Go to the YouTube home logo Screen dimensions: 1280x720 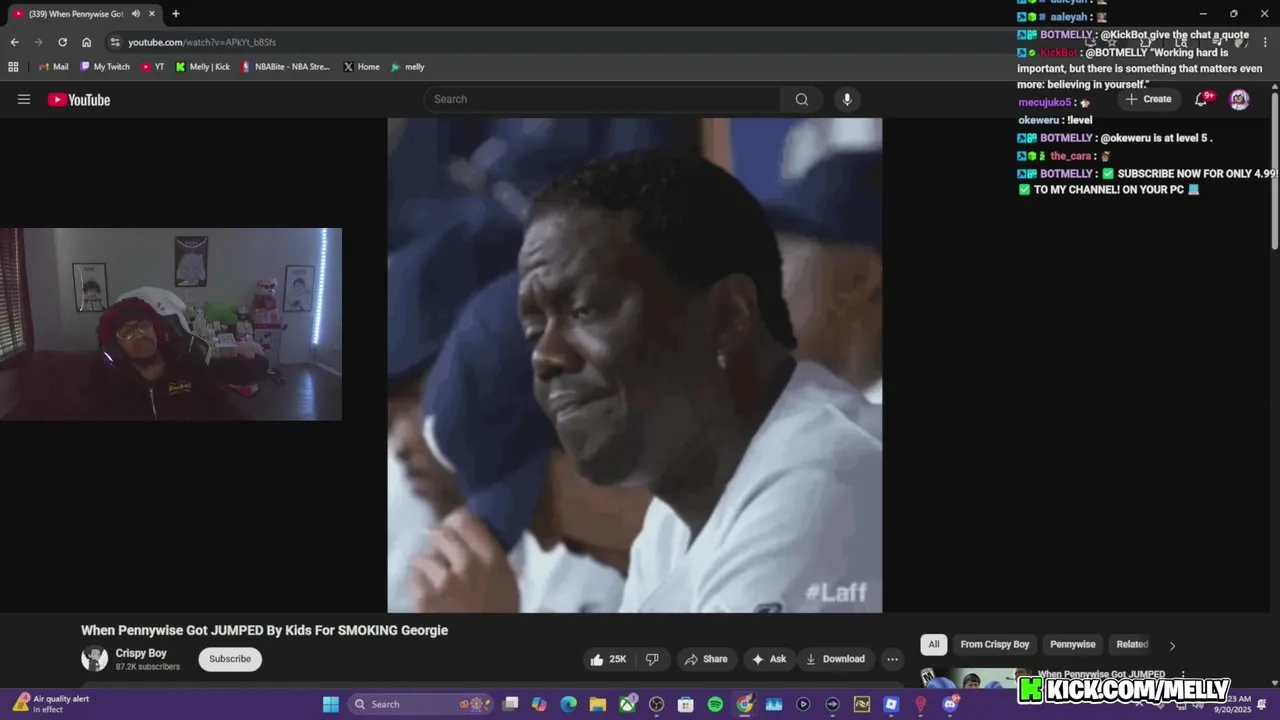click(x=79, y=99)
